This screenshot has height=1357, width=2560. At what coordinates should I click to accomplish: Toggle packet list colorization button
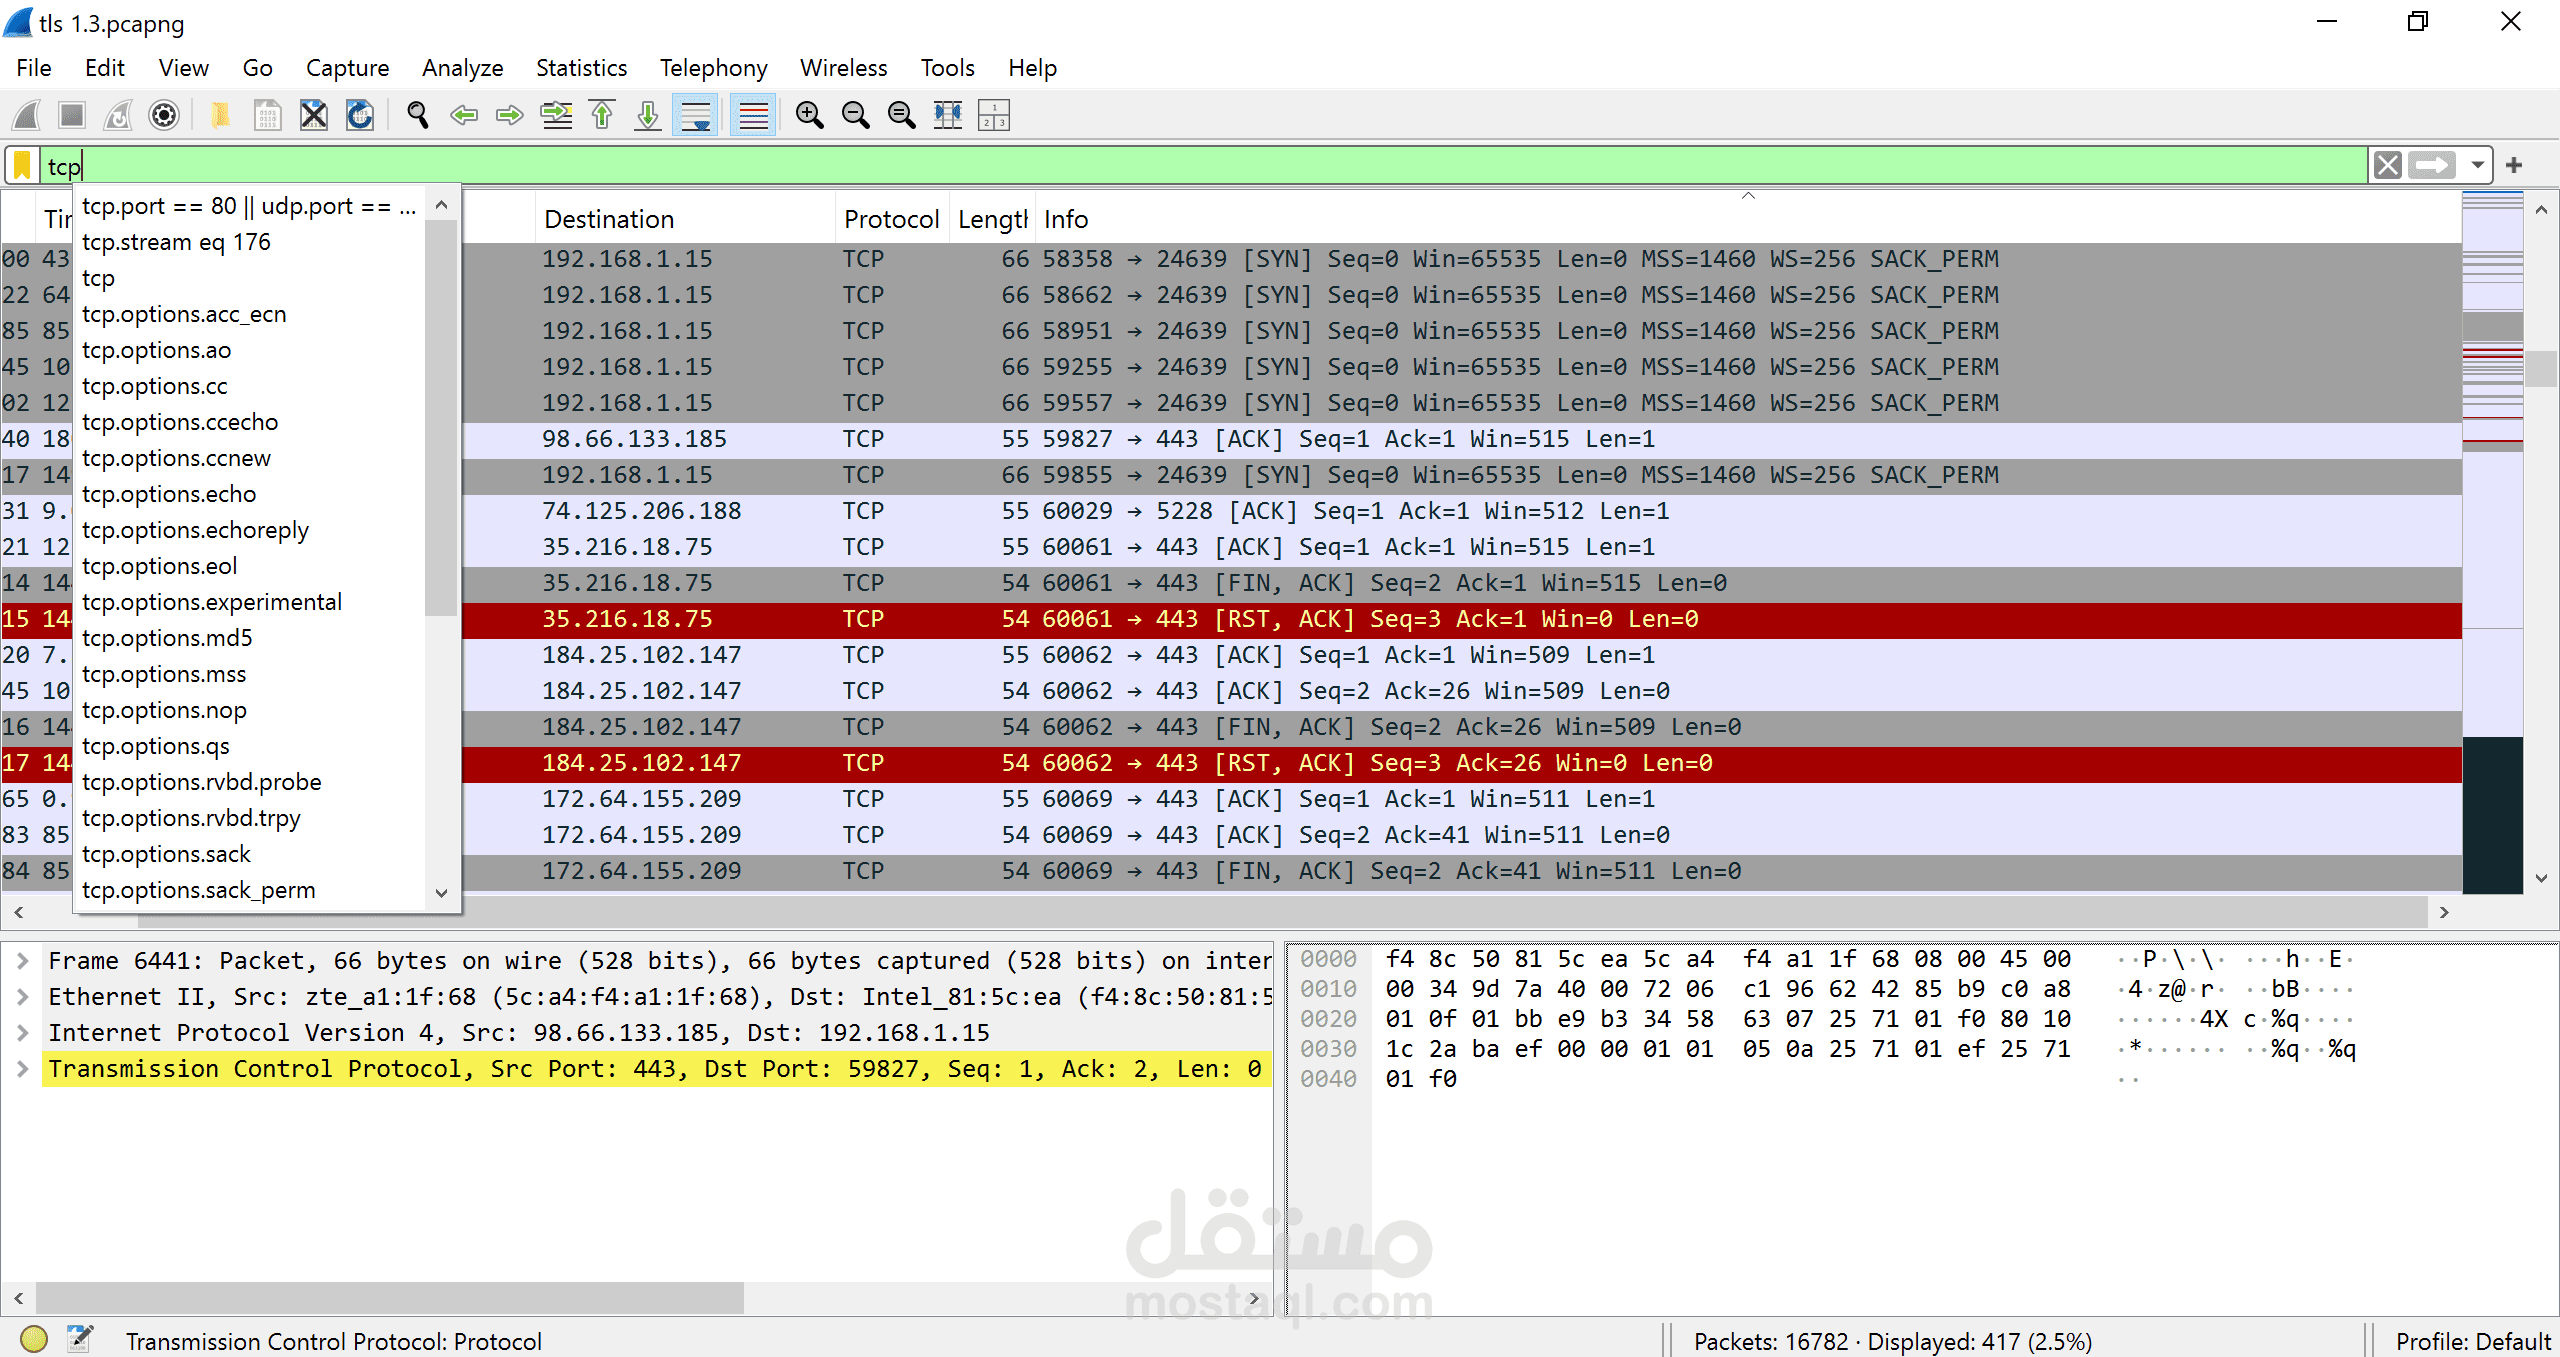tap(753, 116)
